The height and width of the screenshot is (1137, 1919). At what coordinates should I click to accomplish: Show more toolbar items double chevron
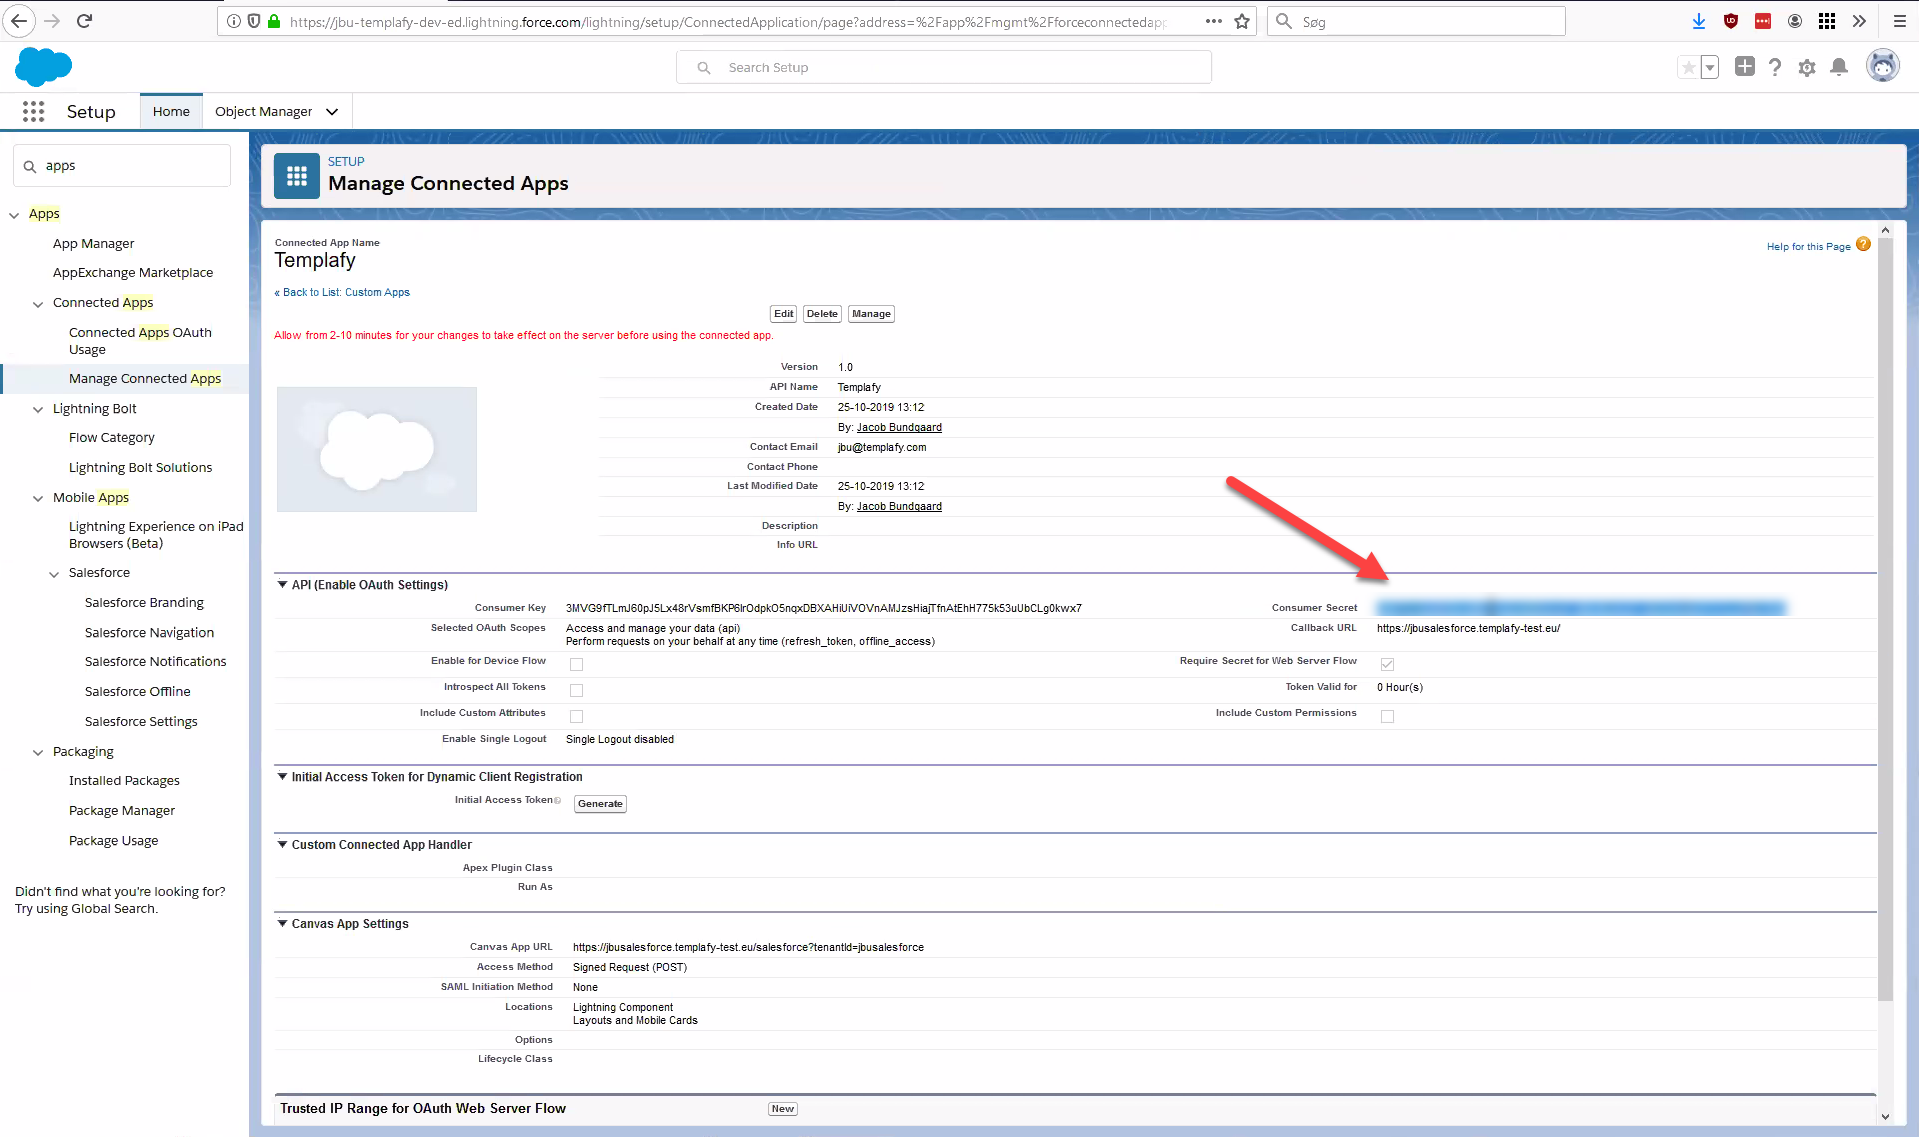click(1859, 21)
